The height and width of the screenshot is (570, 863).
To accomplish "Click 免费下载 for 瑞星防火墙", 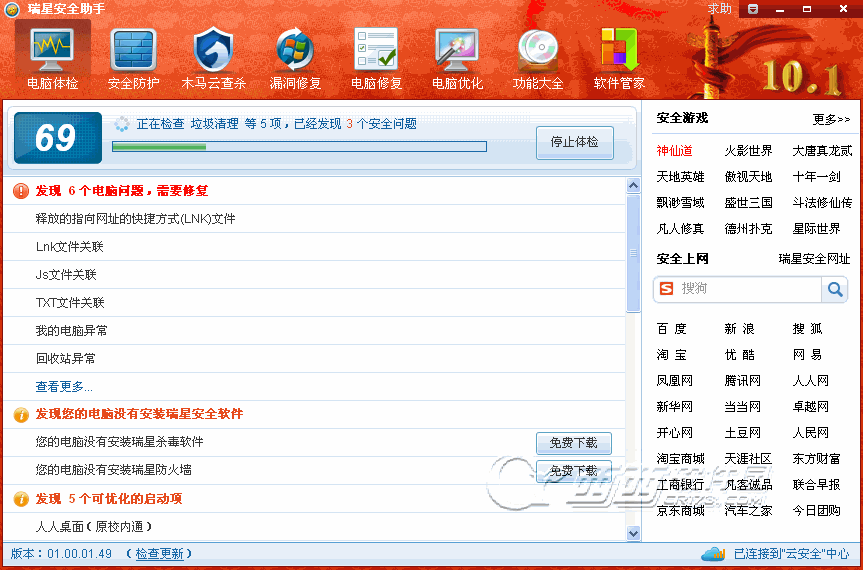I will coord(573,471).
